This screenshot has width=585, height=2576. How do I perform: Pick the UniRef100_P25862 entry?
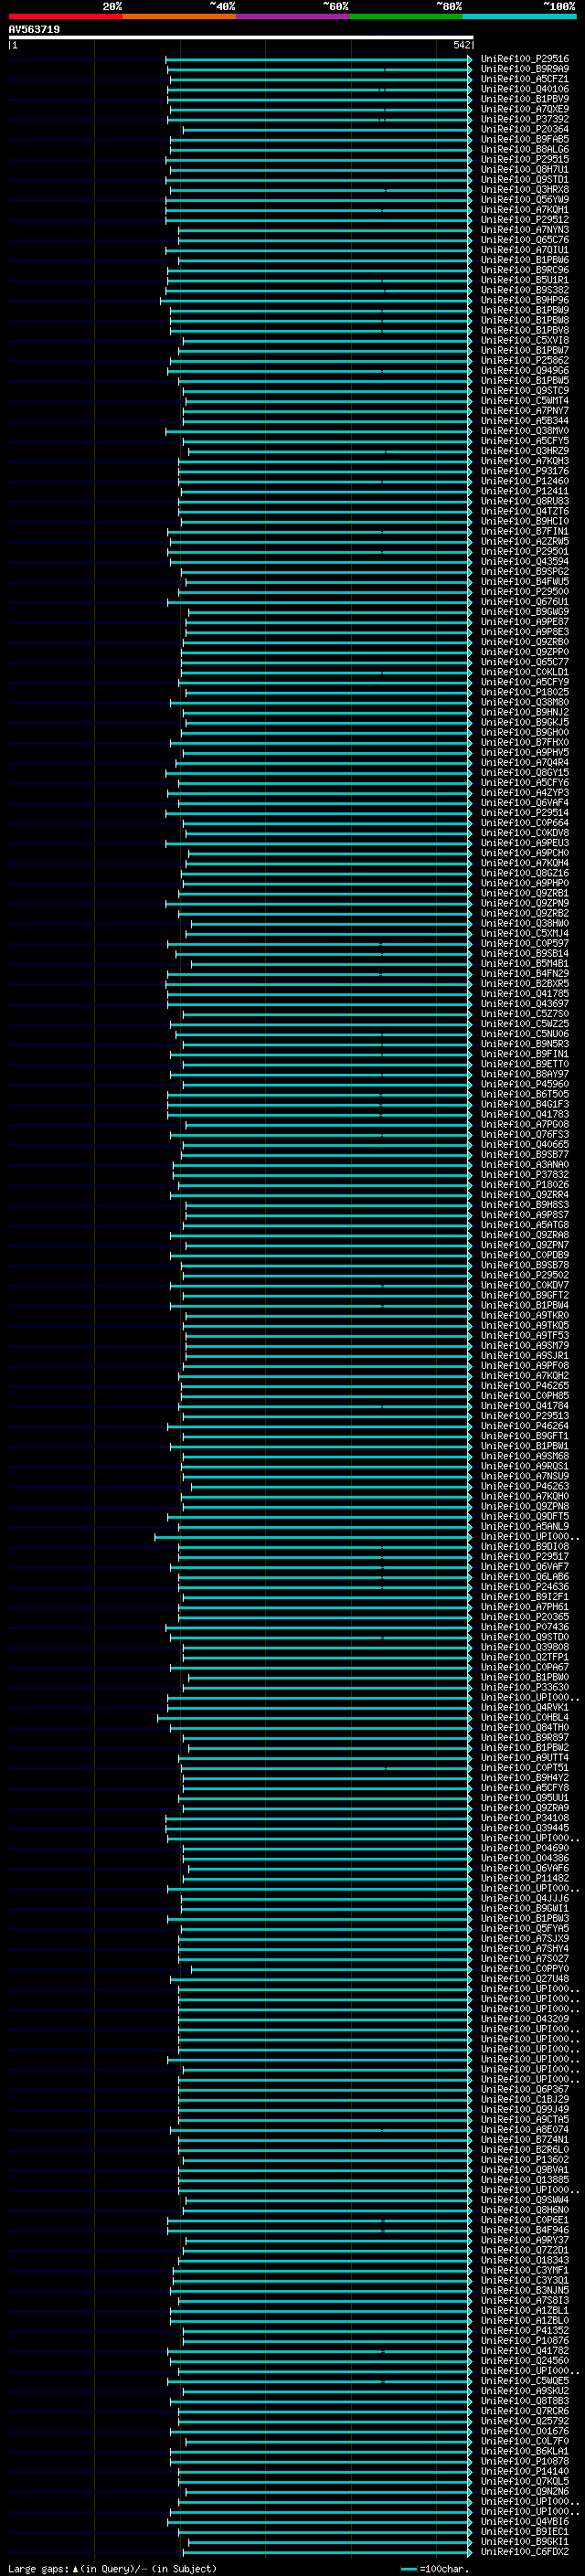coord(525,360)
